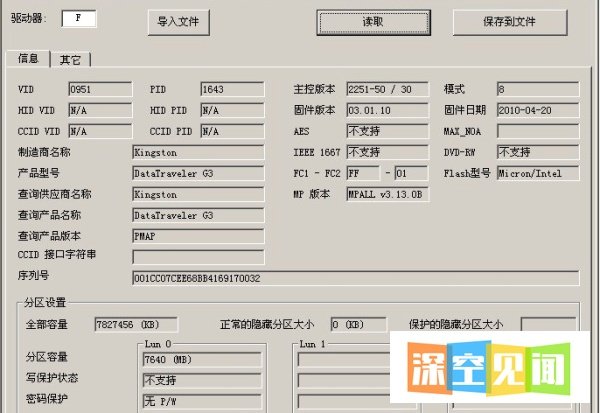Click the MP 版本 field MPALL v3.13.0B
Viewport: 600px width, 413px height.
point(387,194)
